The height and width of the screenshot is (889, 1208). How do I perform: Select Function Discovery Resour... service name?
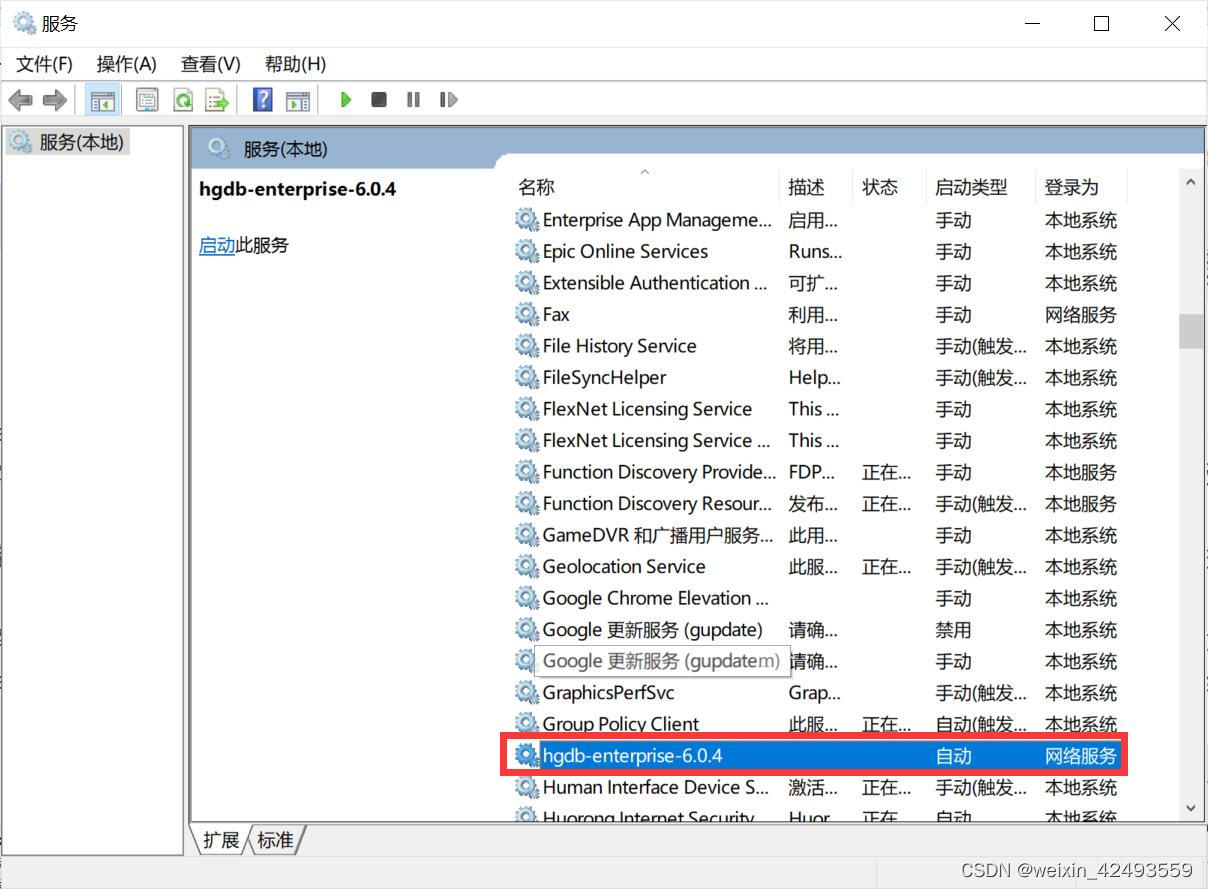point(657,503)
